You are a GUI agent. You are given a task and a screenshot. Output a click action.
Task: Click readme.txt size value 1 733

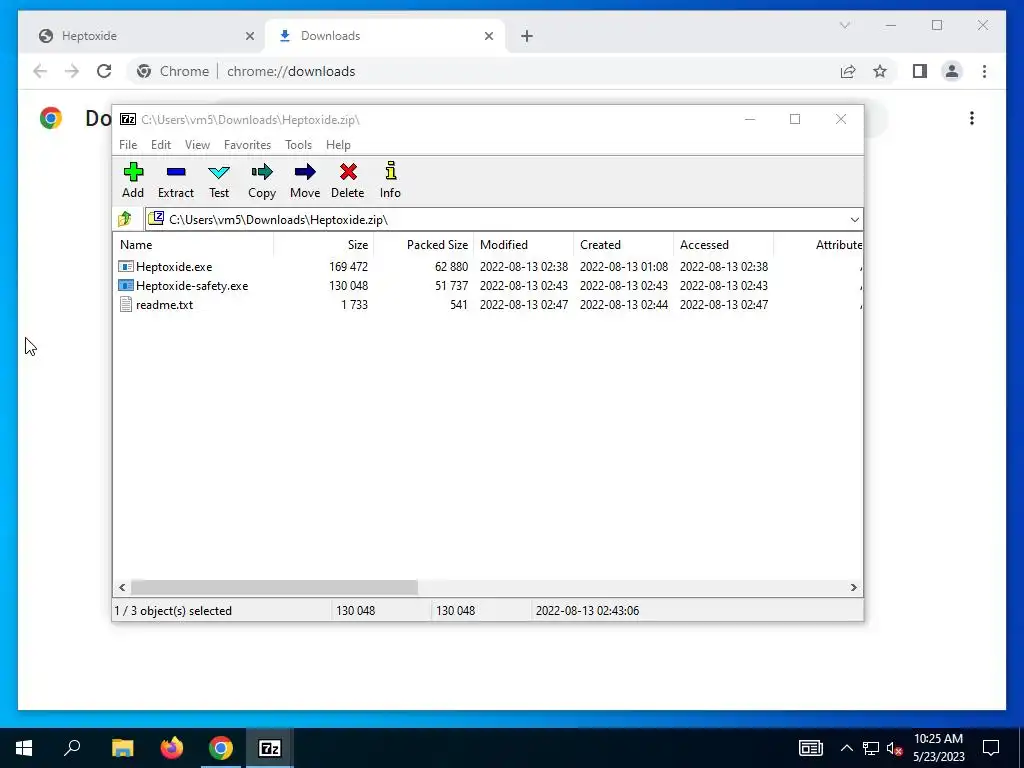(x=354, y=304)
